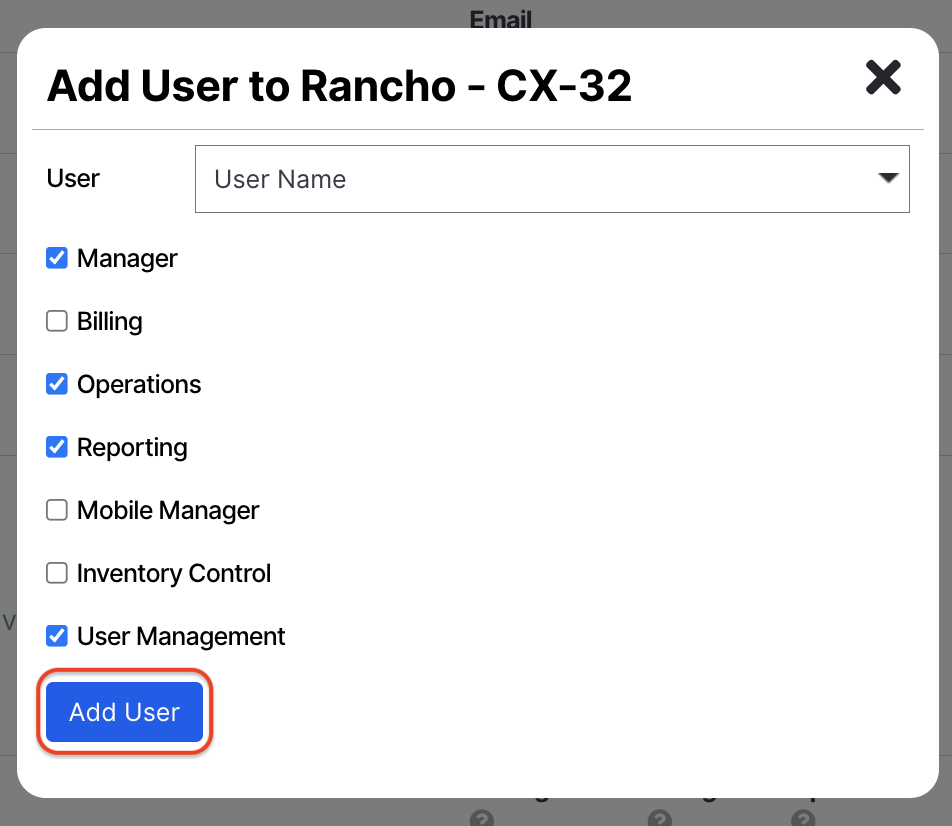952x826 pixels.
Task: Toggle the Reporting checkbox
Action: (x=57, y=447)
